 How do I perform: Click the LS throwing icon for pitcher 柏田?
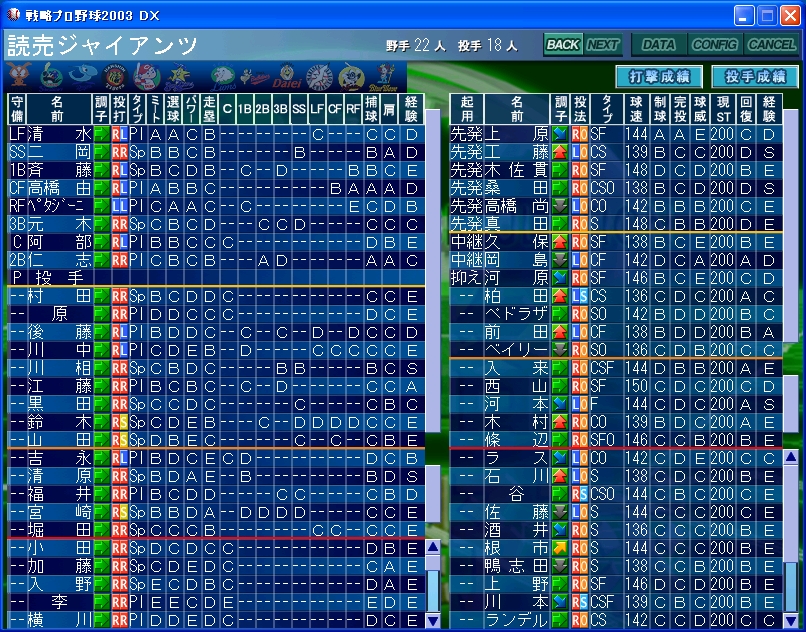click(x=579, y=296)
